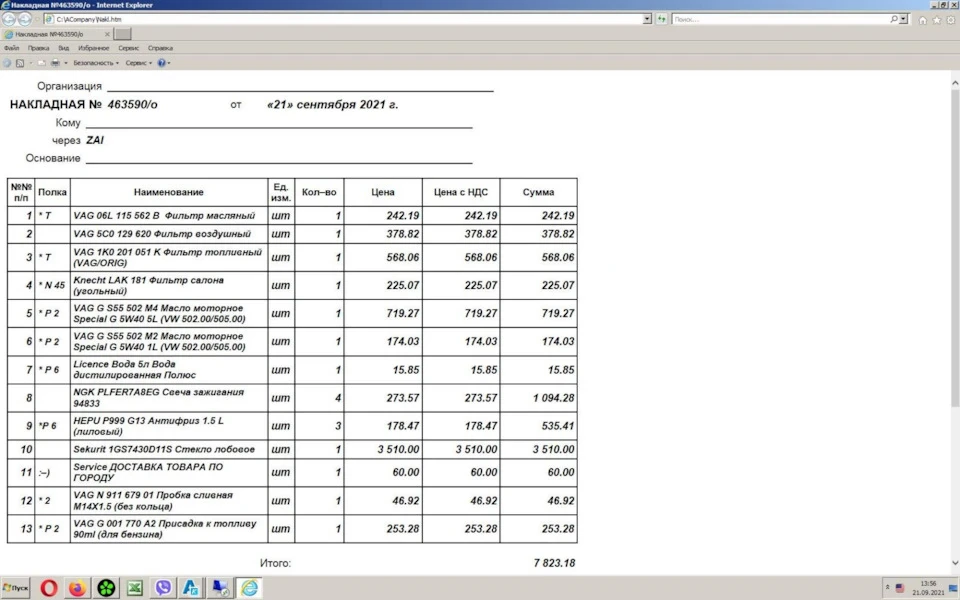The width and height of the screenshot is (960, 600).
Task: Open the Home page icon
Action: pos(923,20)
